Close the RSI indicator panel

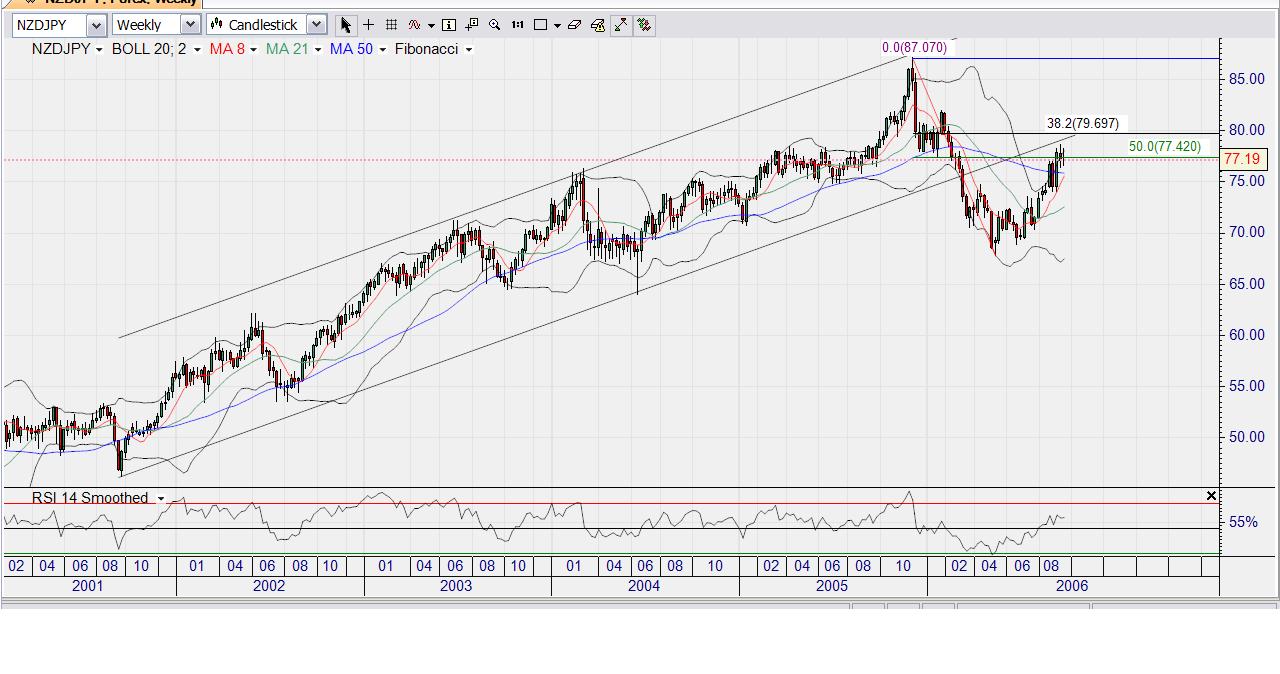tap(1211, 496)
